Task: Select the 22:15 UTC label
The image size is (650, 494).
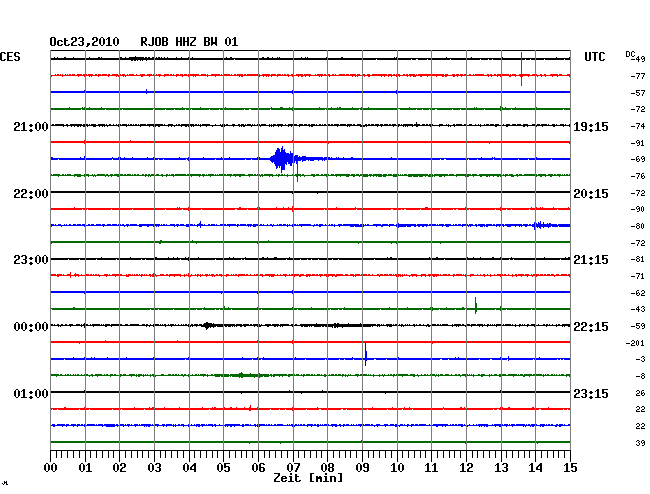Action: pos(591,327)
